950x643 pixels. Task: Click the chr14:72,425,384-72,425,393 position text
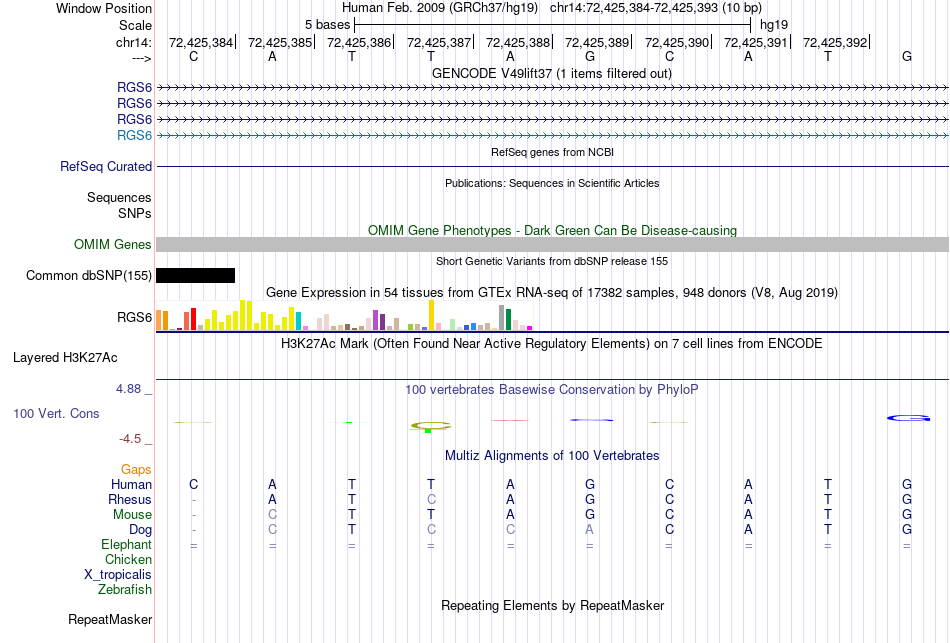pyautogui.click(x=656, y=8)
